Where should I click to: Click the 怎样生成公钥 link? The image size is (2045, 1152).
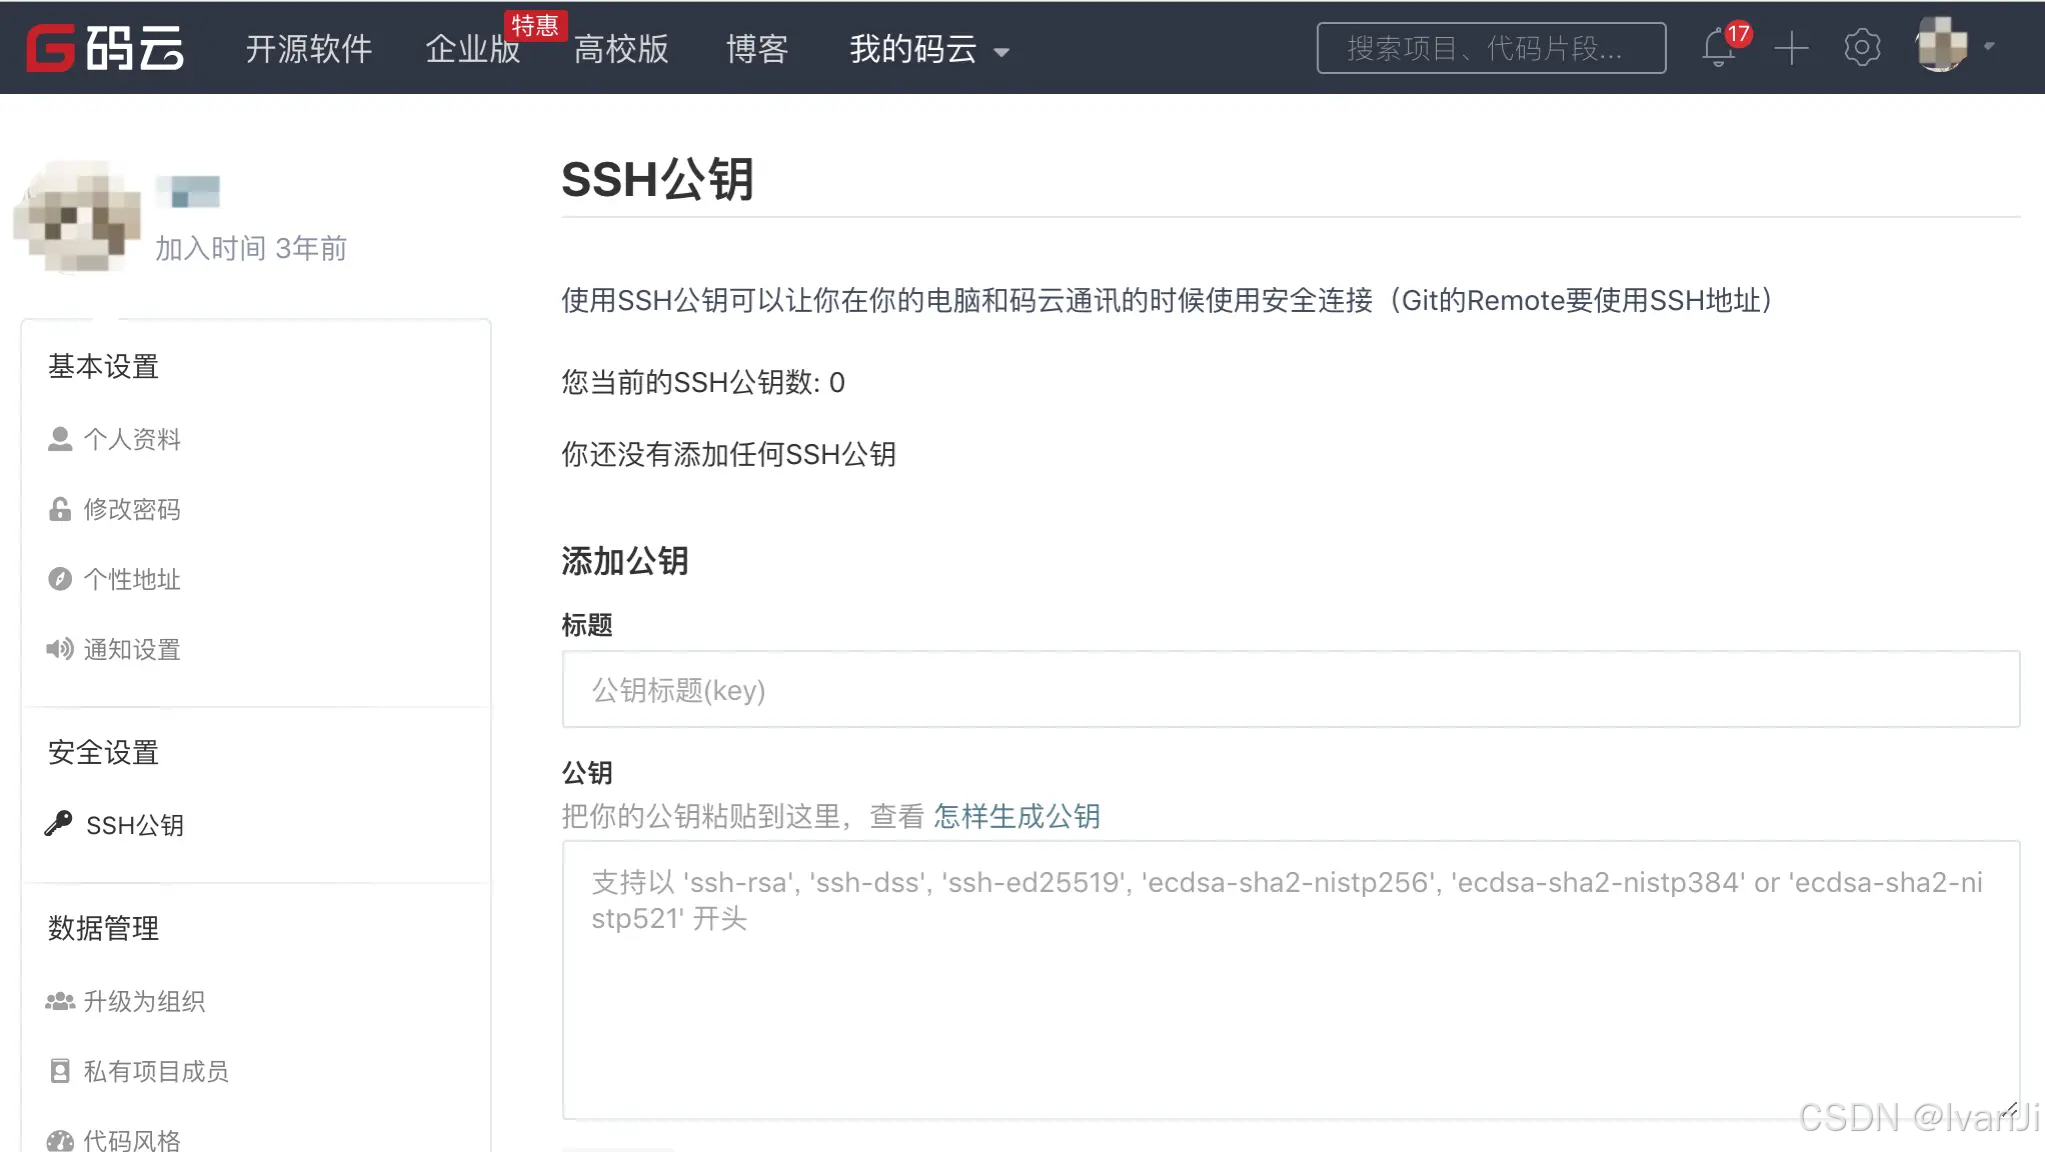1016,816
